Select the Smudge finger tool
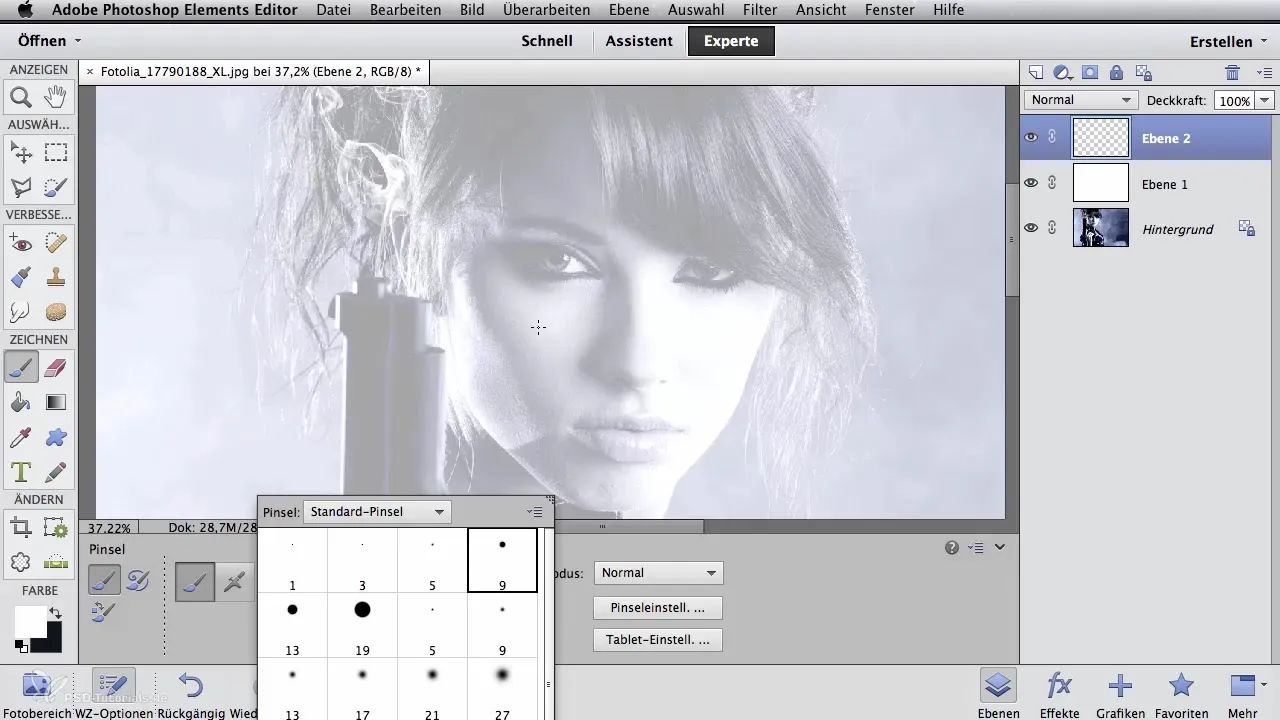The width and height of the screenshot is (1280, 720). (20, 311)
